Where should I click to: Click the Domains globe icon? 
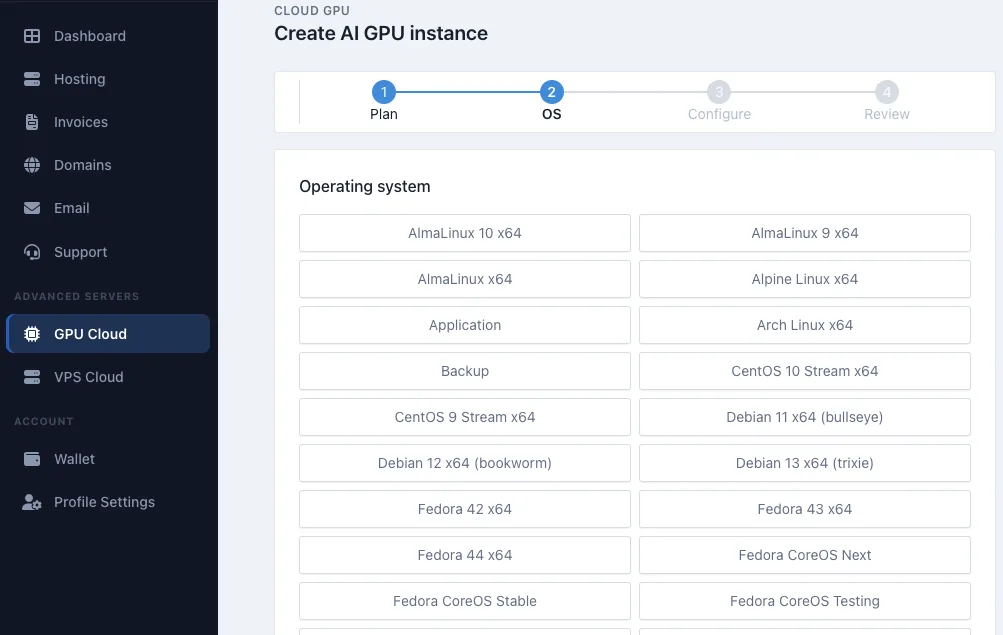pyautogui.click(x=32, y=165)
